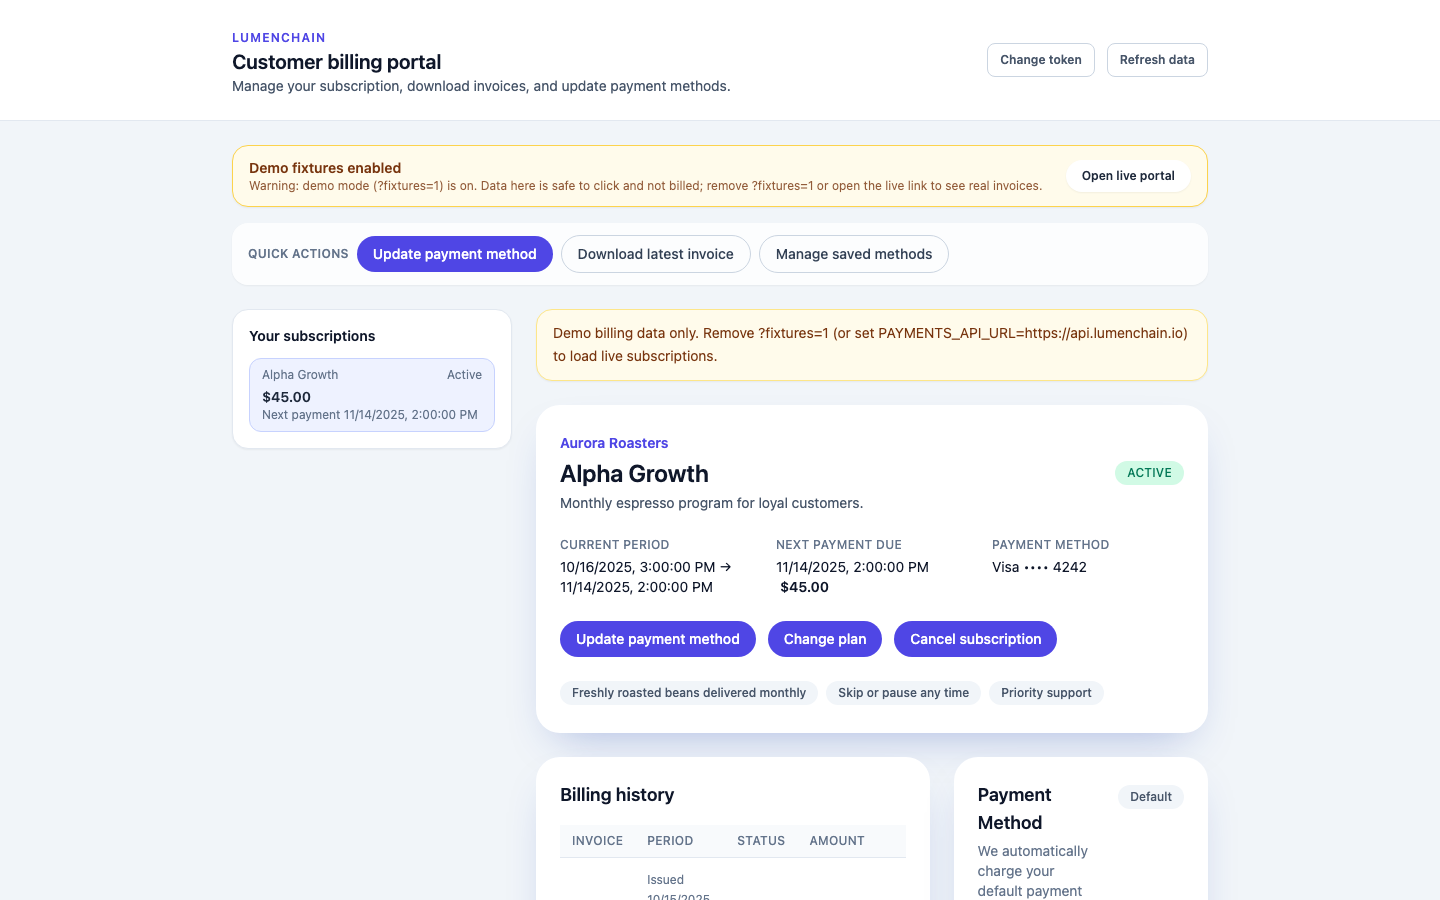This screenshot has height=900, width=1440.
Task: Click the Freshly roasted beans chip
Action: (x=688, y=692)
